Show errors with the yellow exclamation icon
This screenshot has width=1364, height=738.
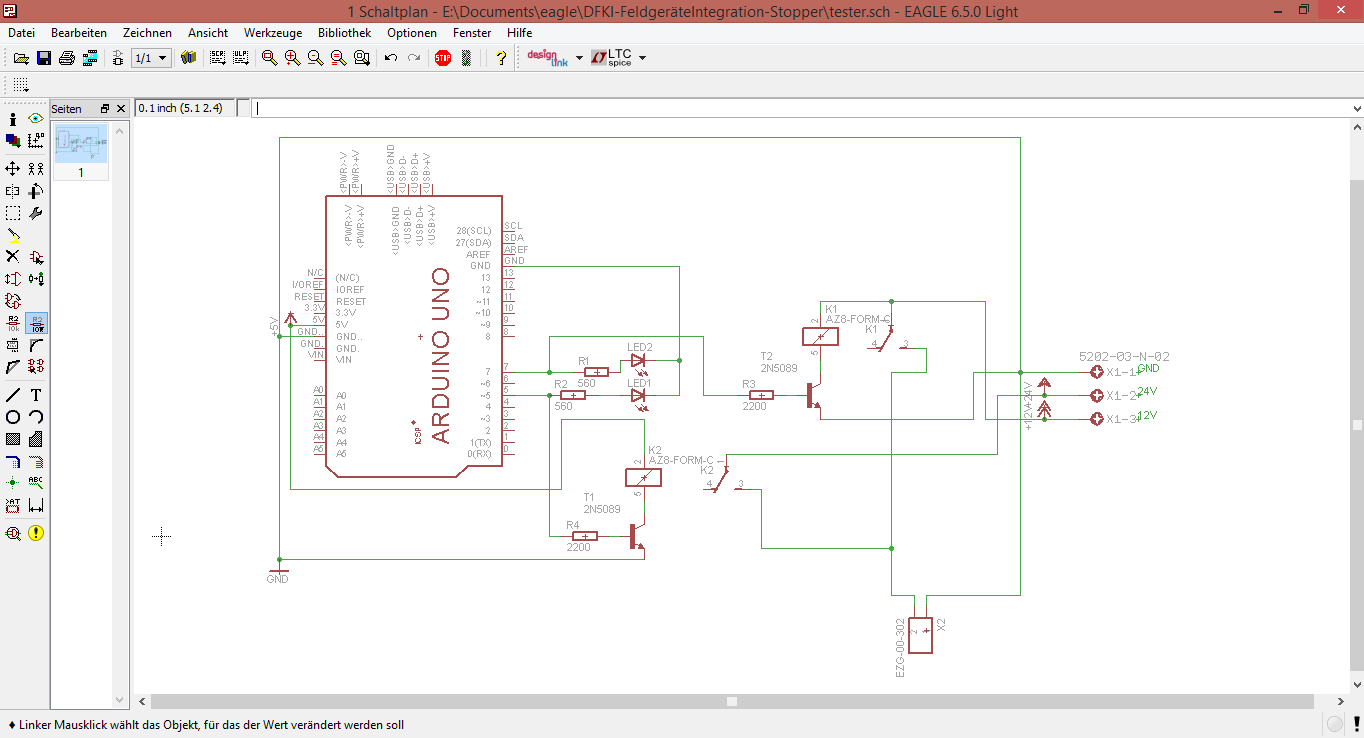[x=36, y=533]
